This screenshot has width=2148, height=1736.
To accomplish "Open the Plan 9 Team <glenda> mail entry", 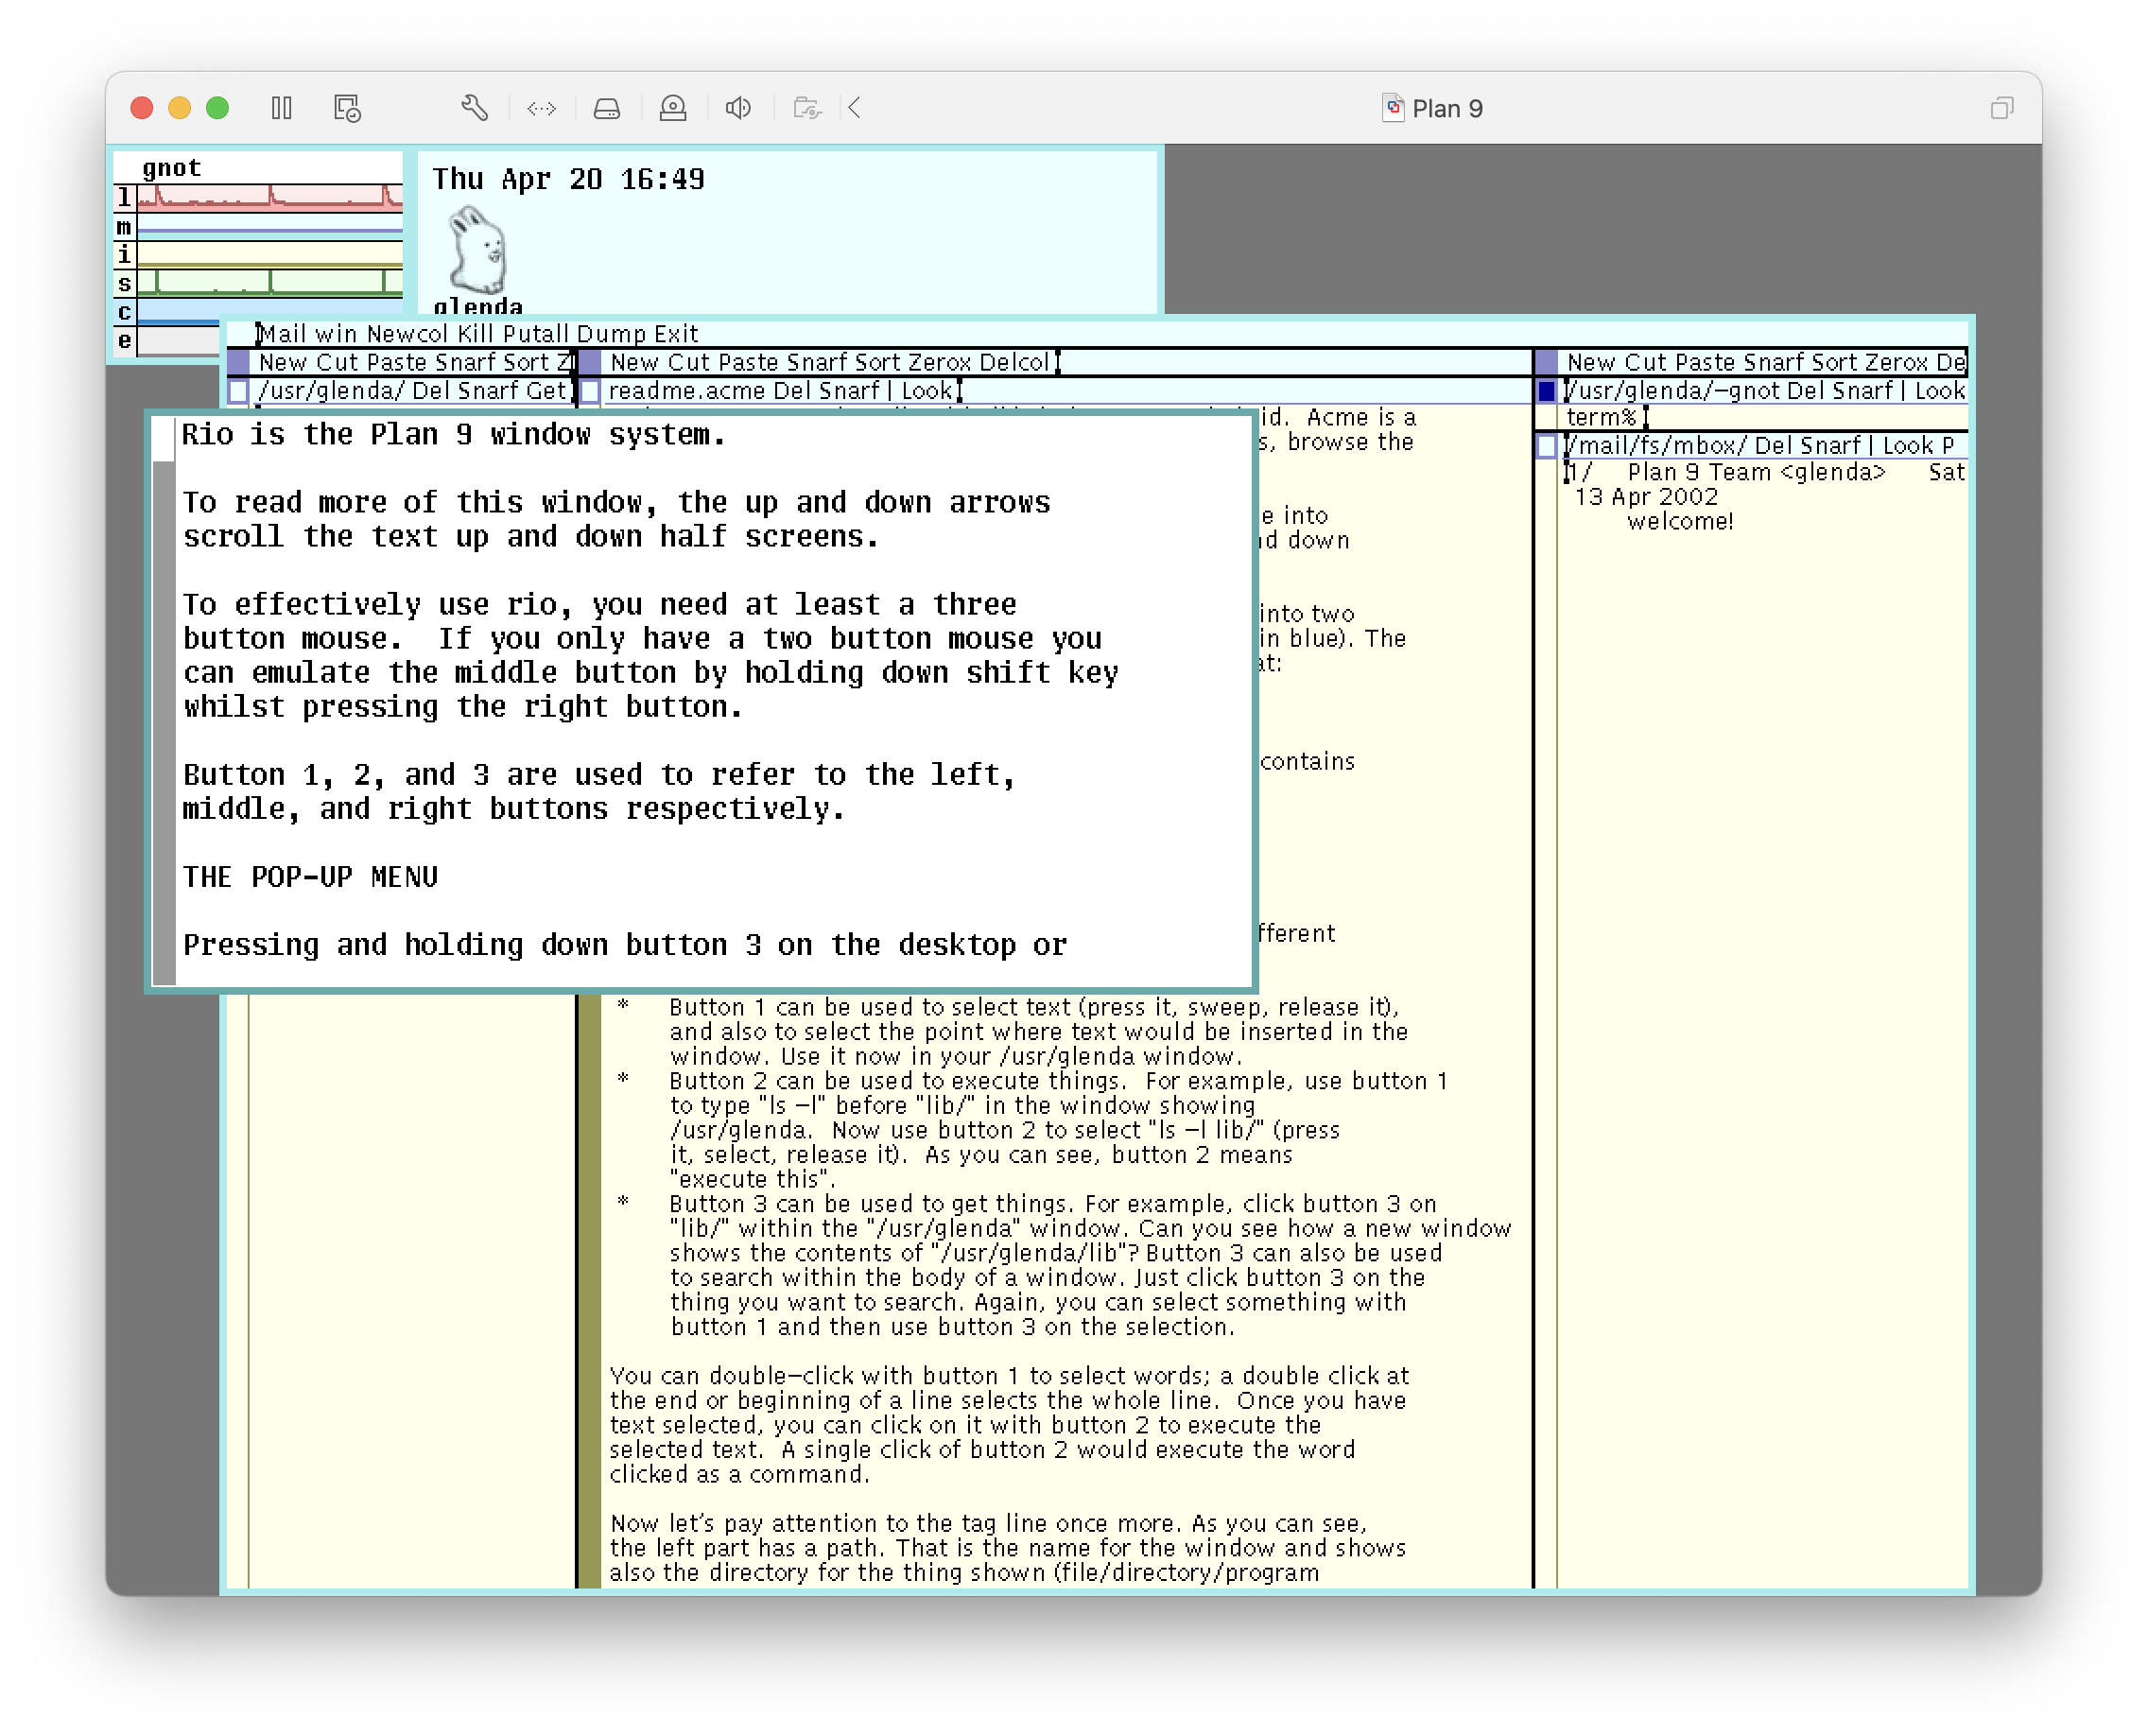I will click(1756, 472).
